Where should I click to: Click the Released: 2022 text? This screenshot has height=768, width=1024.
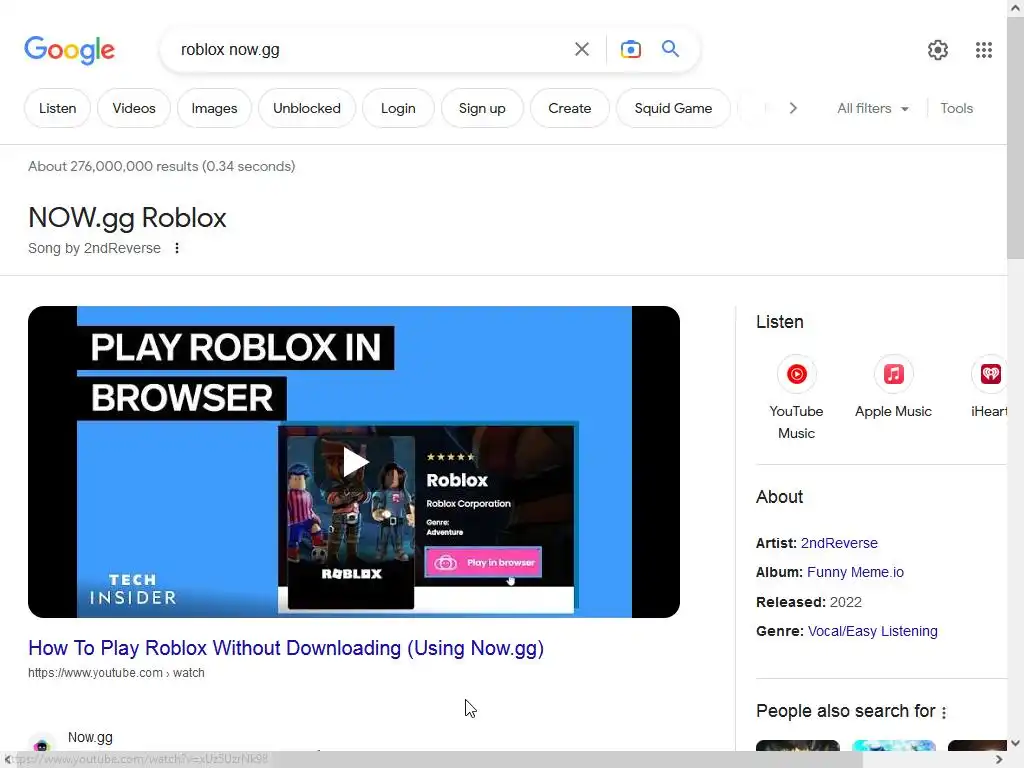point(808,602)
